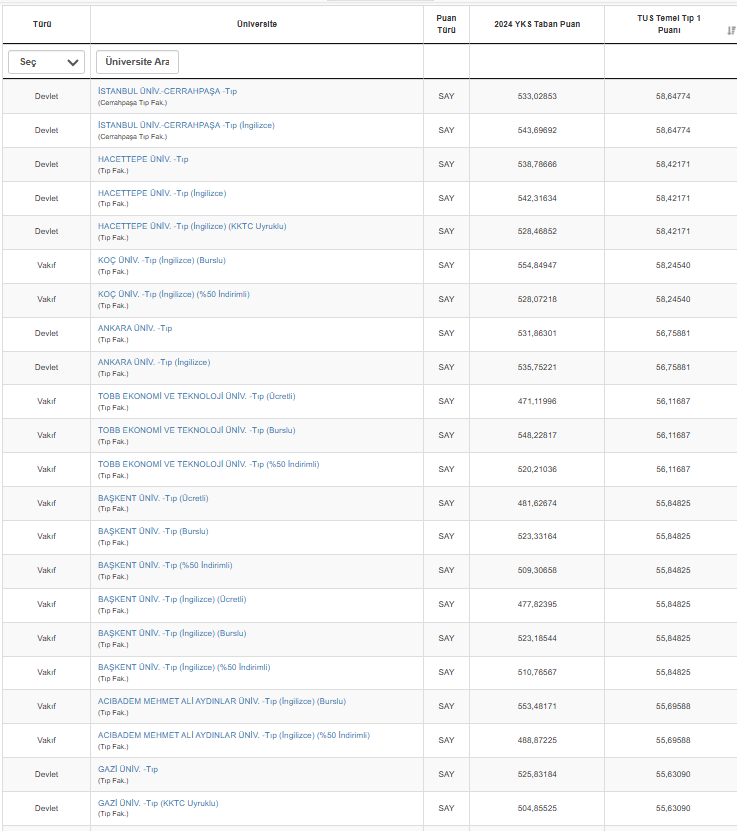The height and width of the screenshot is (831, 737).
Task: Open HACETTEPE -Tıp (İngilizce) (KKTC Uyruklu) link
Action: coord(192,226)
